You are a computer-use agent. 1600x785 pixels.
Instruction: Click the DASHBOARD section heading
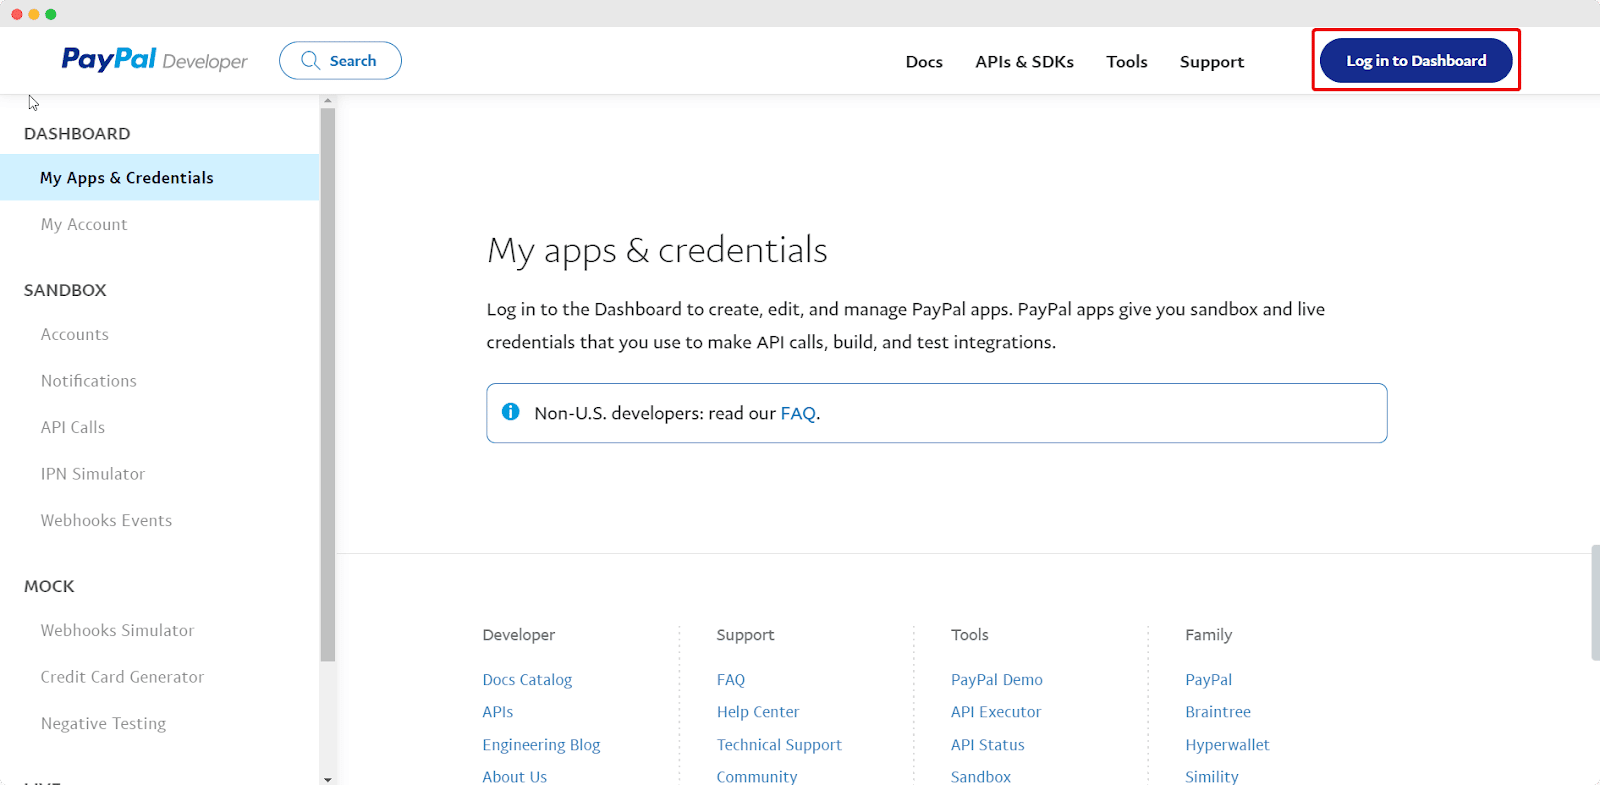coord(77,133)
